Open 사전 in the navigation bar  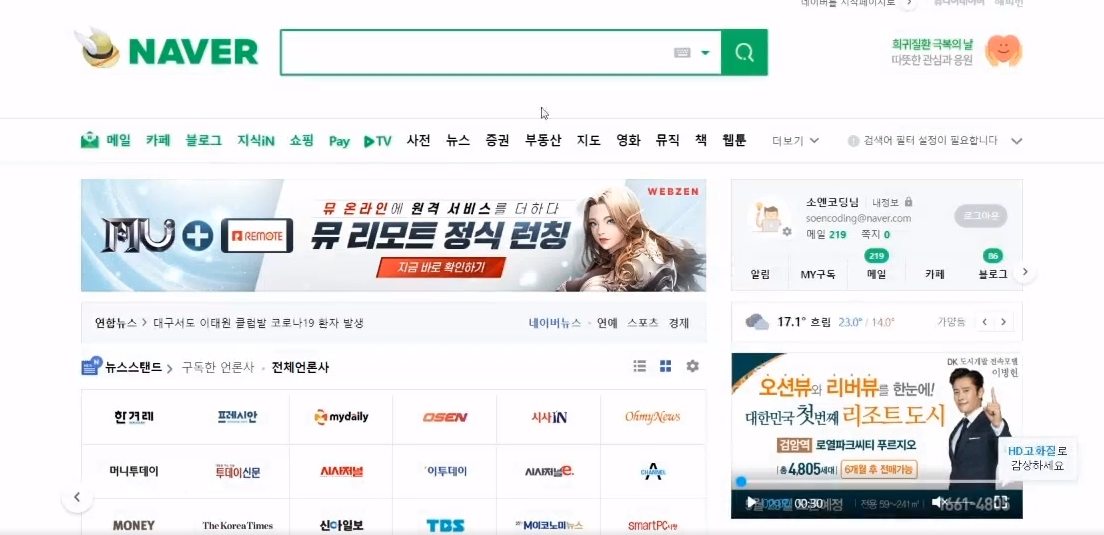coord(418,140)
